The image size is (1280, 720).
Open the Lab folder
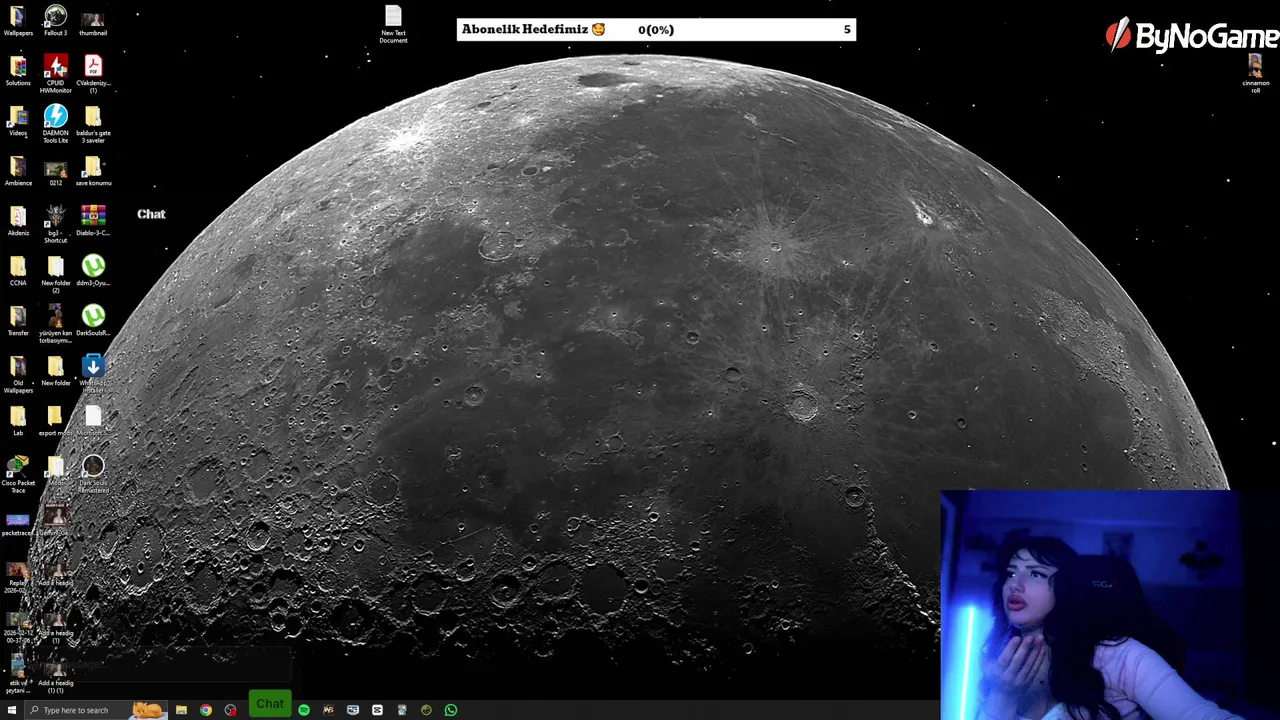[18, 421]
